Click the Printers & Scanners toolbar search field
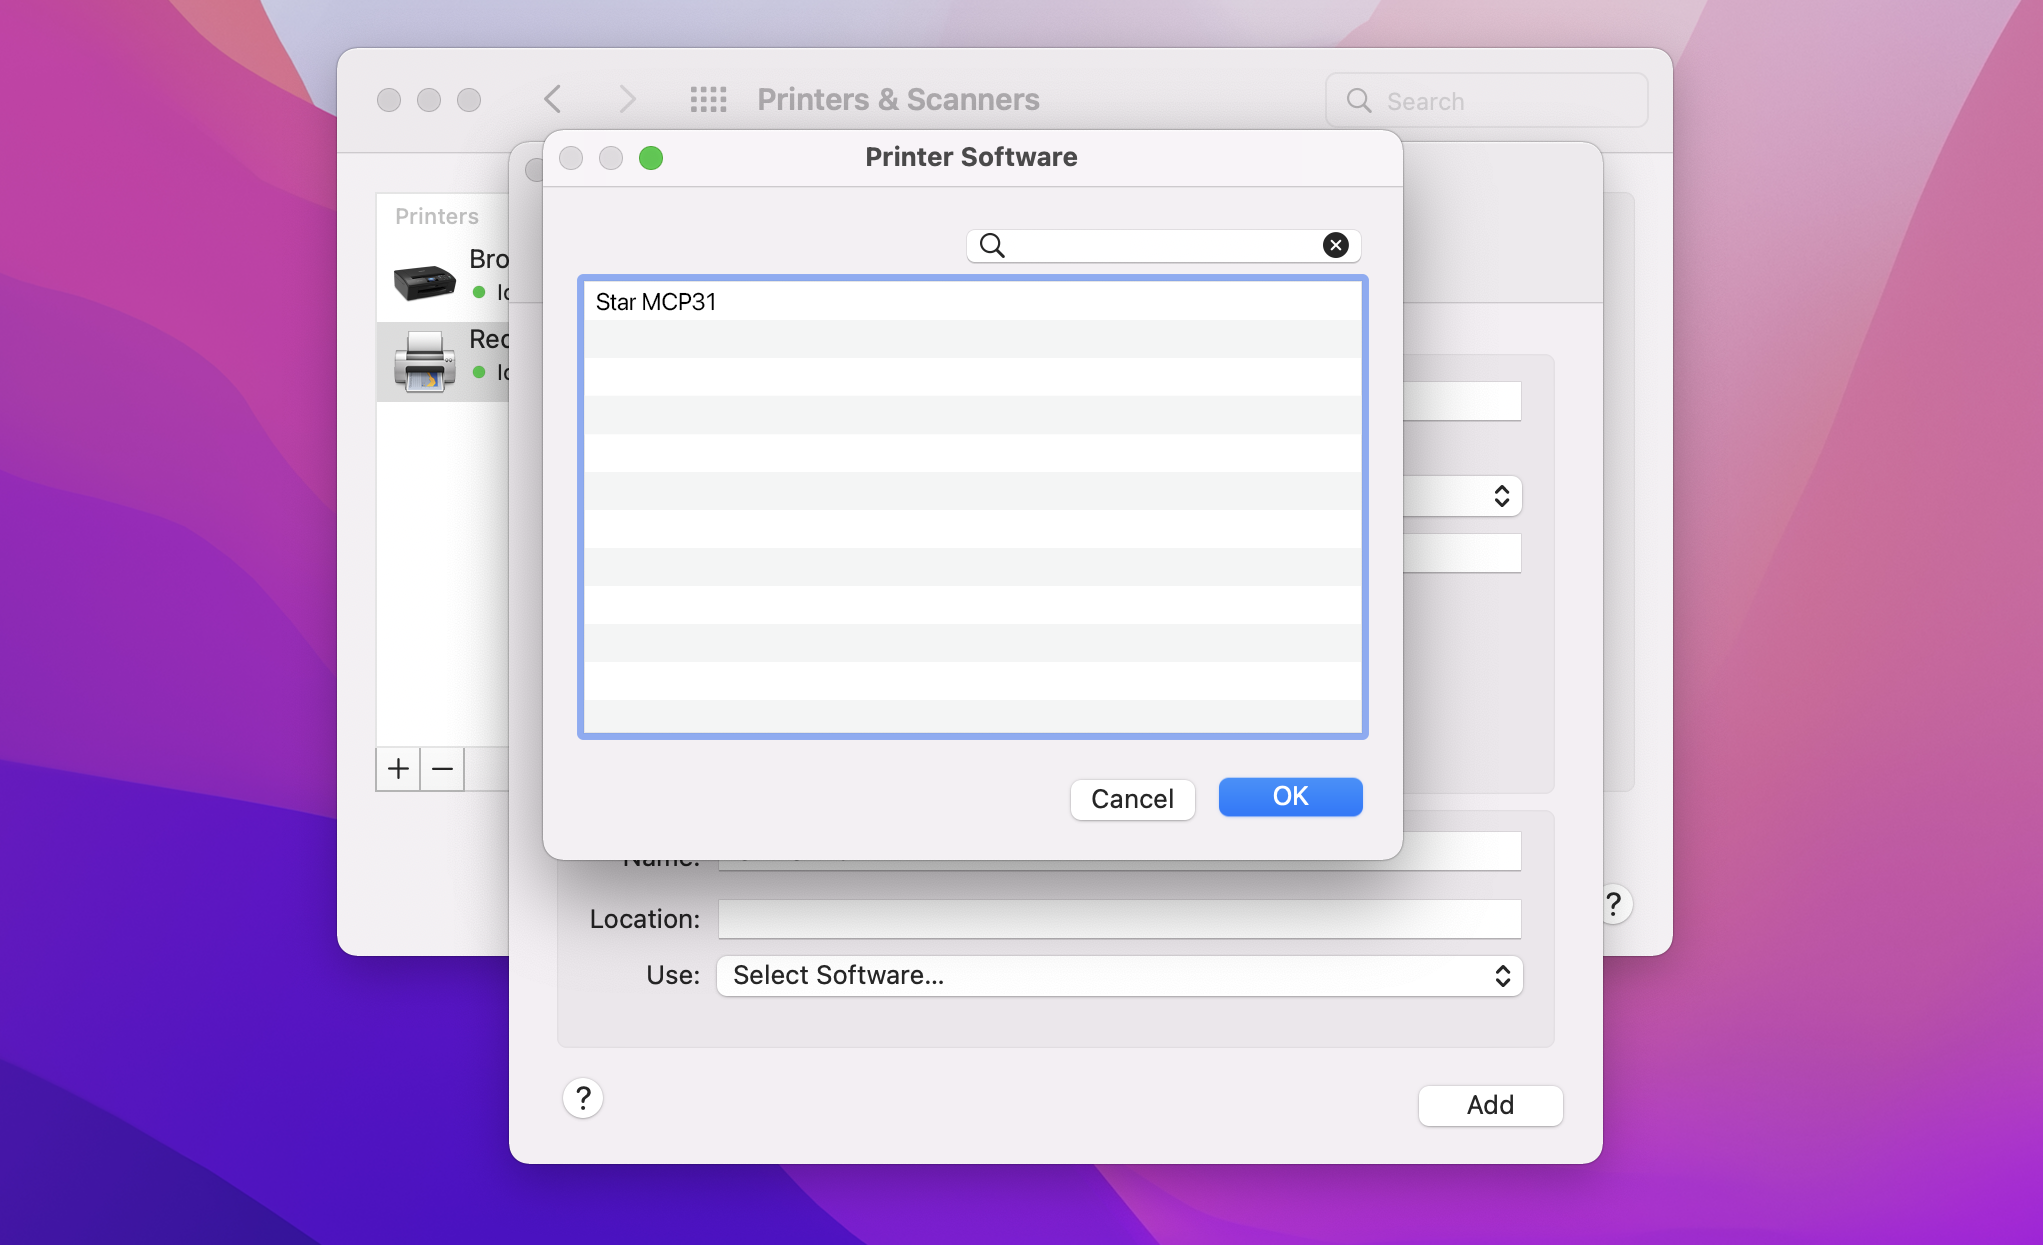The image size is (2043, 1245). click(x=1486, y=100)
